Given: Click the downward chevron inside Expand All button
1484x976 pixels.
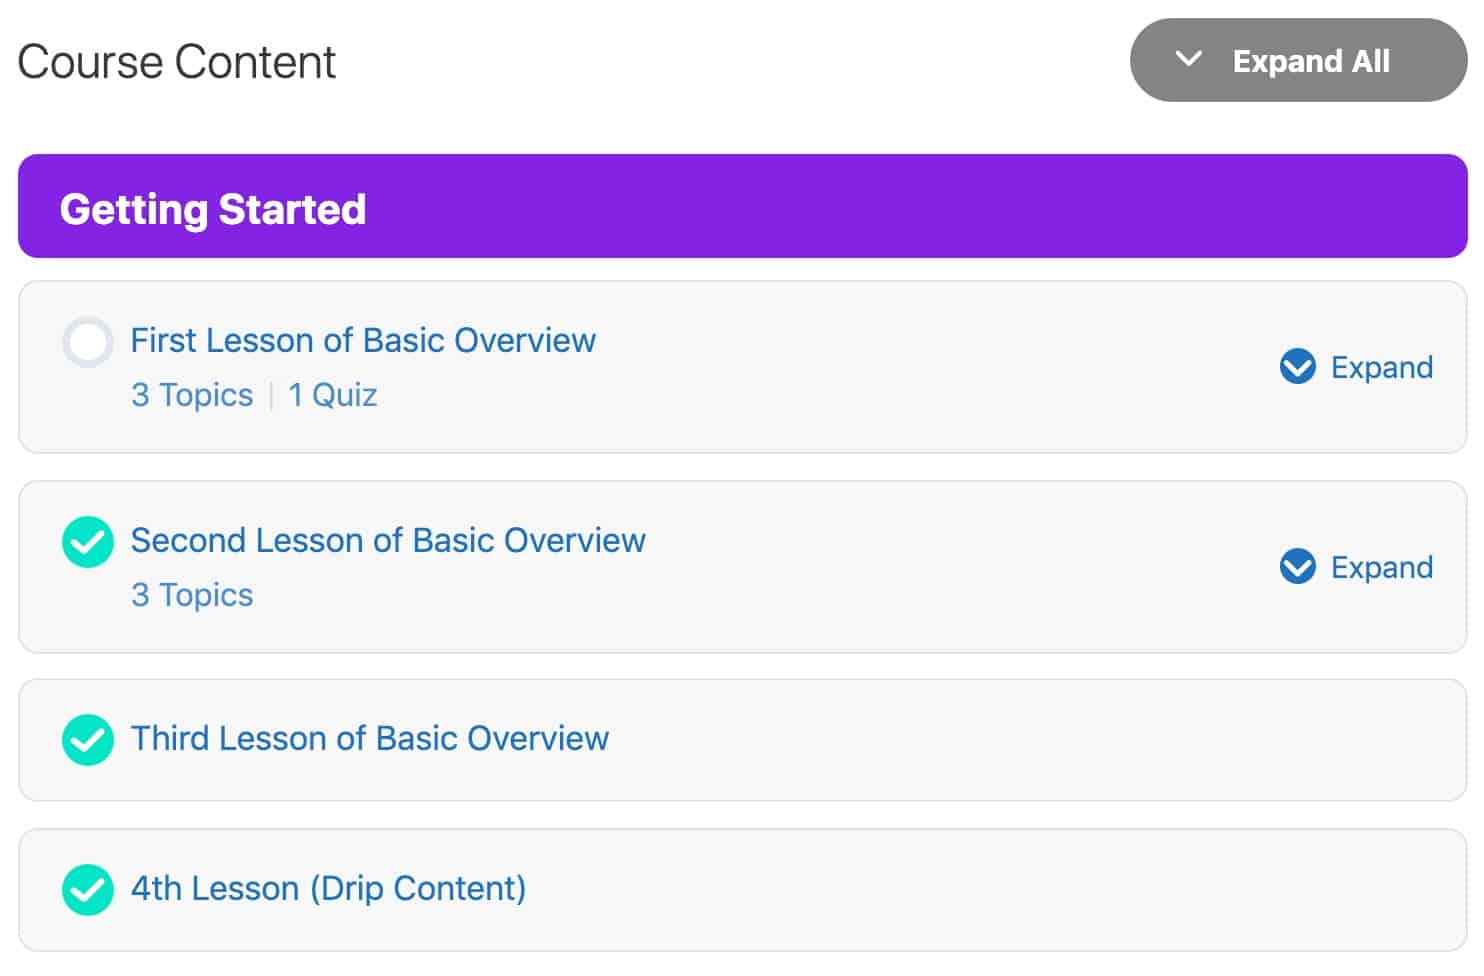Looking at the screenshot, I should (1189, 60).
